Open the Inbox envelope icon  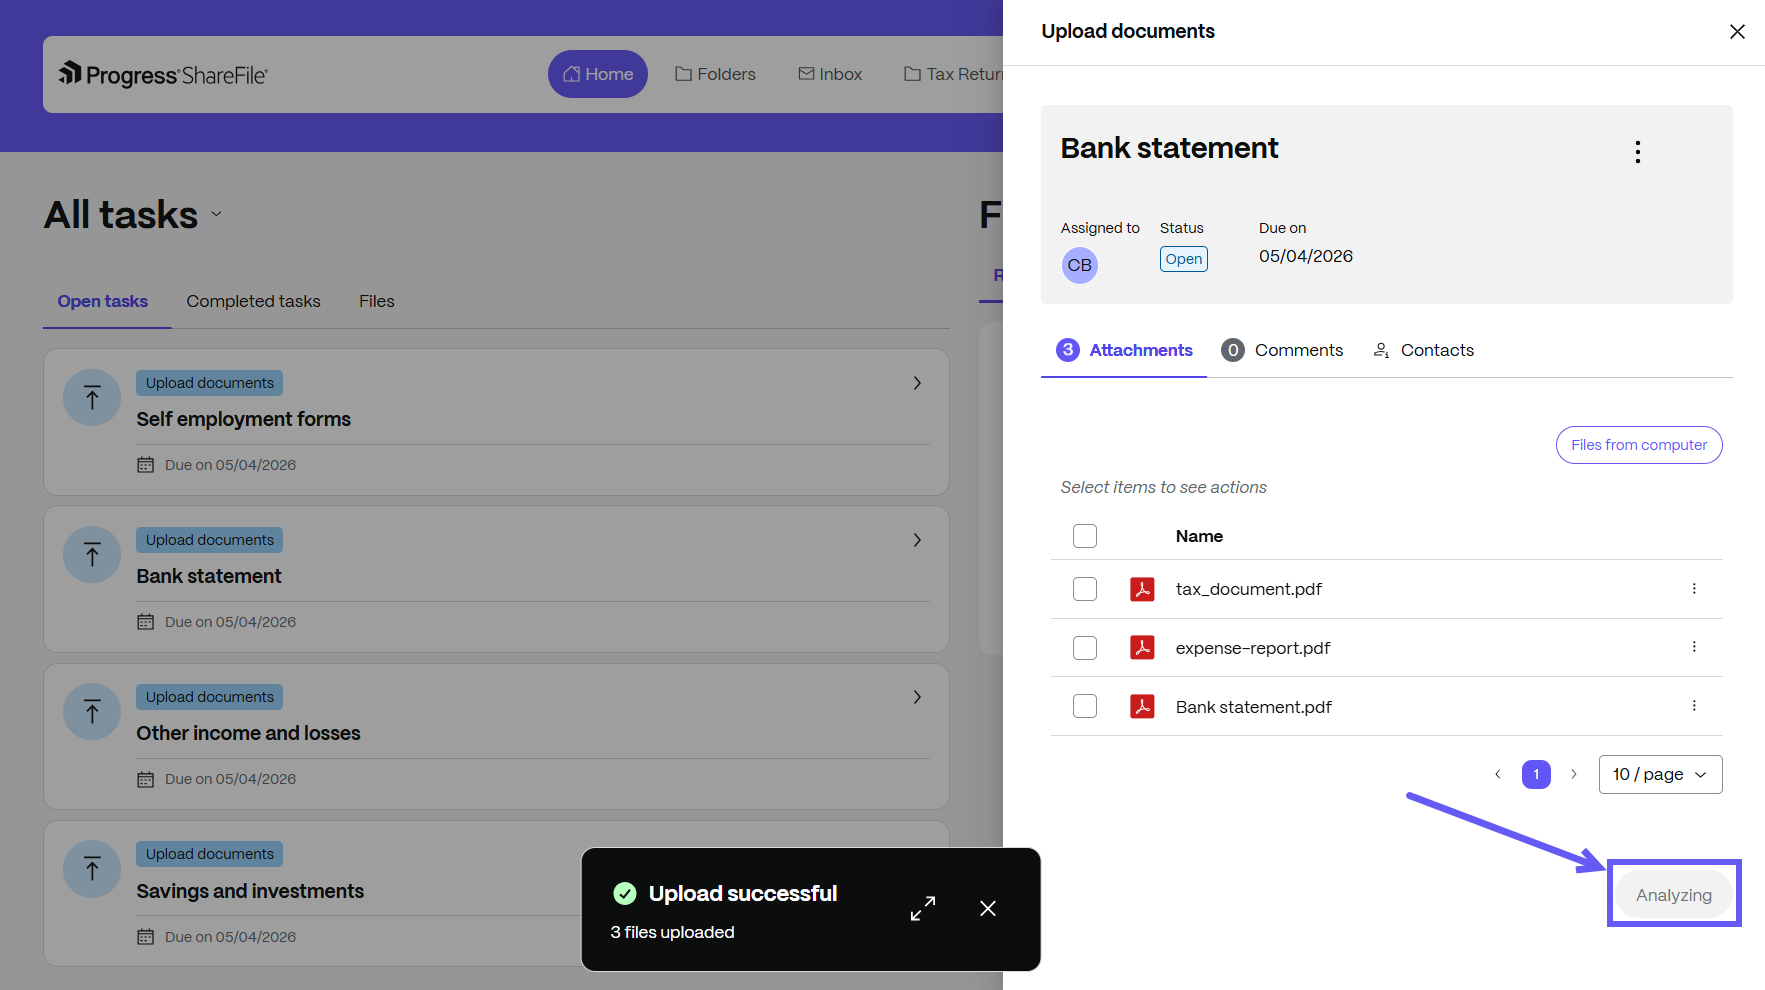806,73
